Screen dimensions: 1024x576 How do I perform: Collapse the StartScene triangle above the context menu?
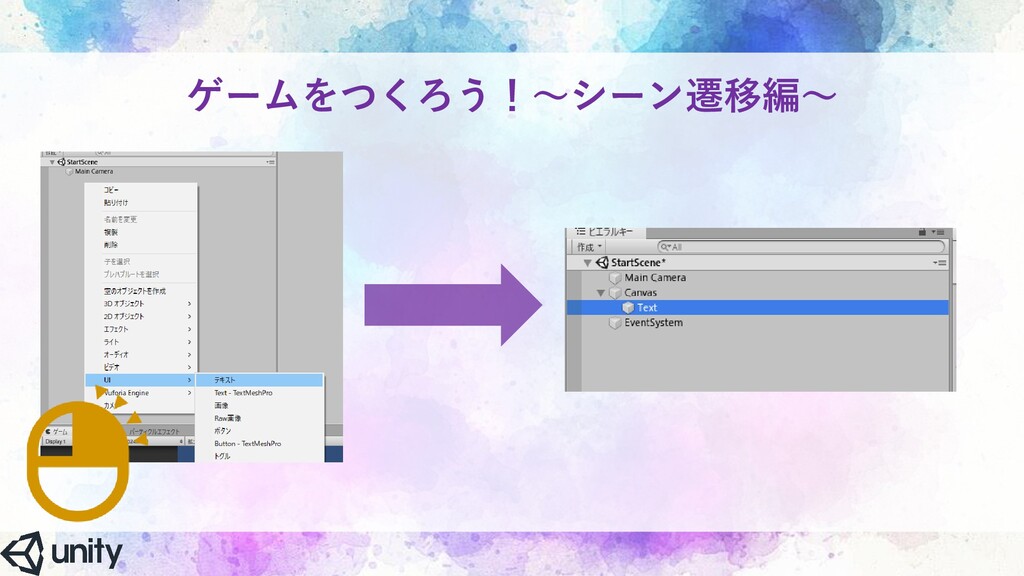pyautogui.click(x=52, y=162)
